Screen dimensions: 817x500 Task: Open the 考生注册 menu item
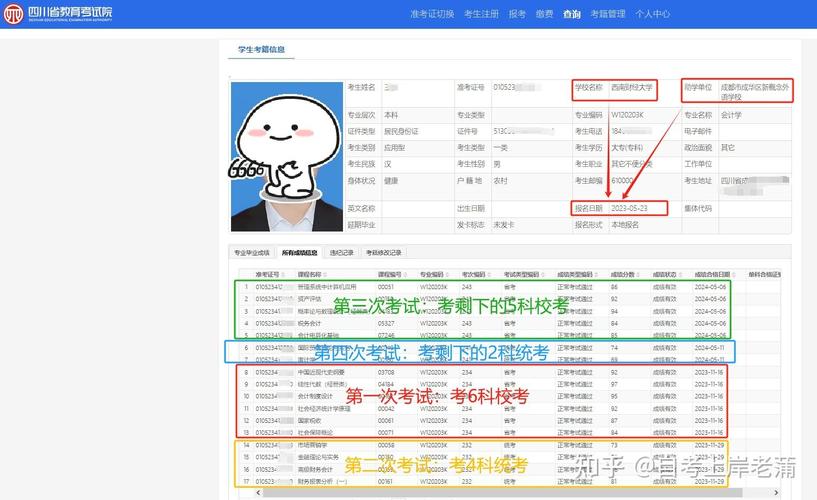tap(481, 14)
